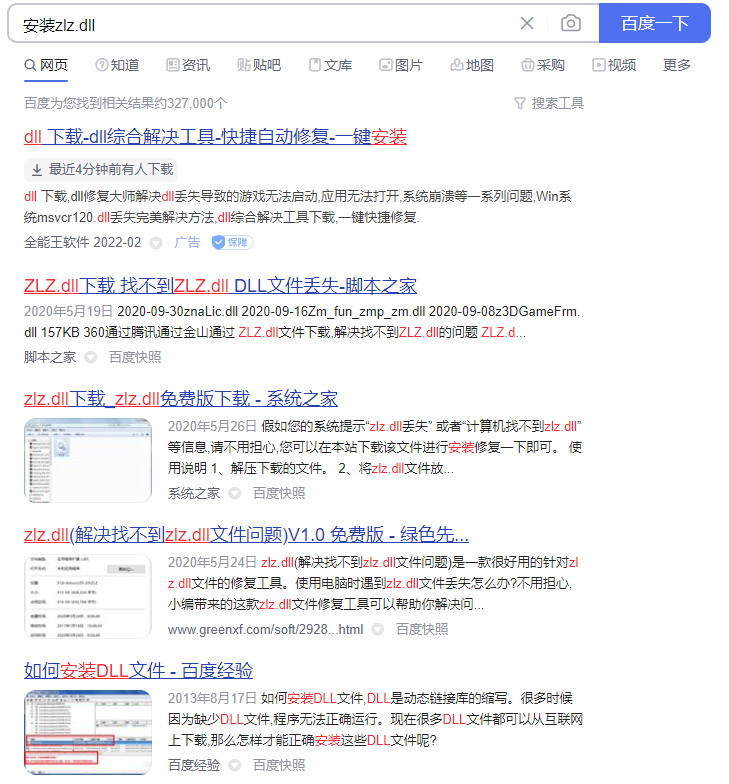Select the 贴吧 tab
The height and width of the screenshot is (784, 729).
(259, 65)
